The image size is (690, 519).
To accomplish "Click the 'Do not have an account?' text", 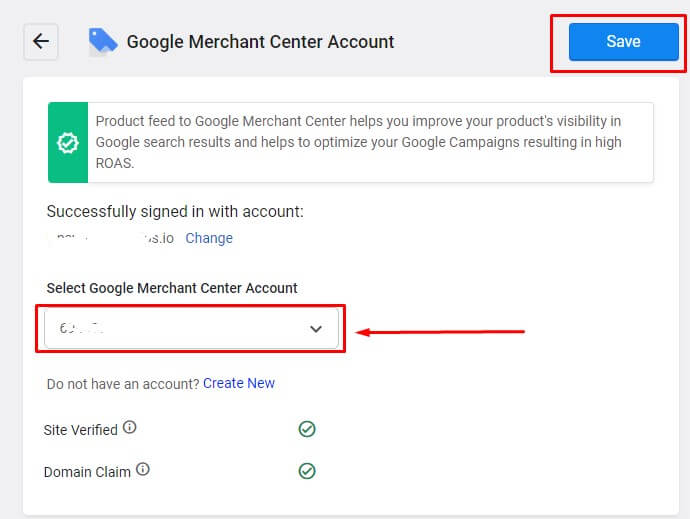I will 123,384.
